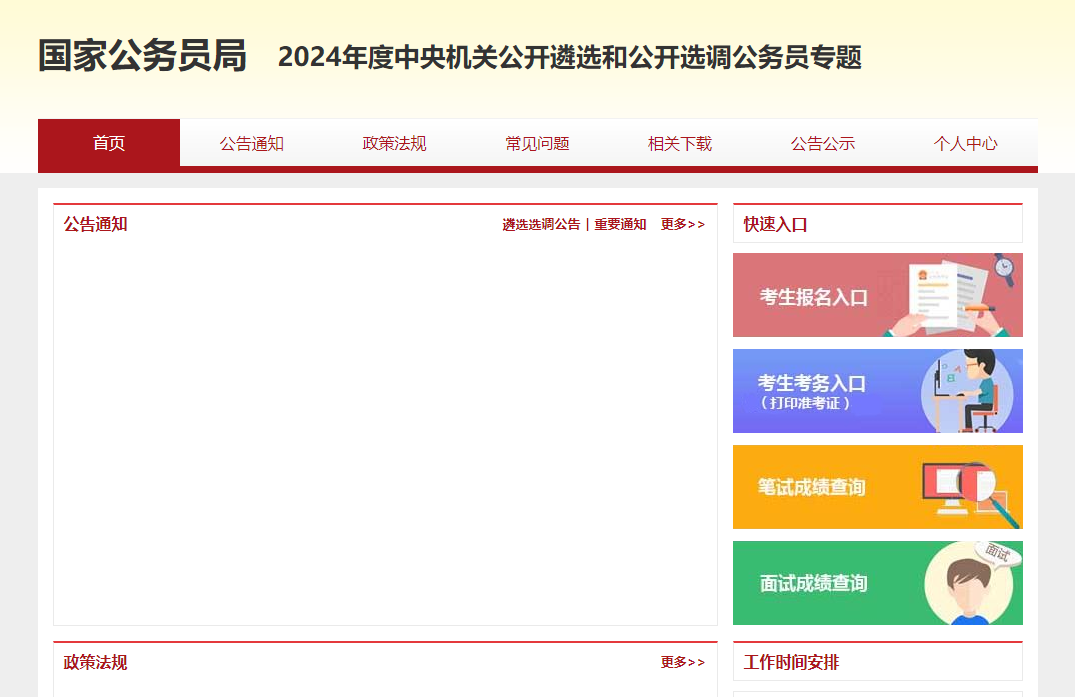Expand 更多>> in the 公告通知 panel
The width and height of the screenshot is (1075, 697).
point(682,225)
